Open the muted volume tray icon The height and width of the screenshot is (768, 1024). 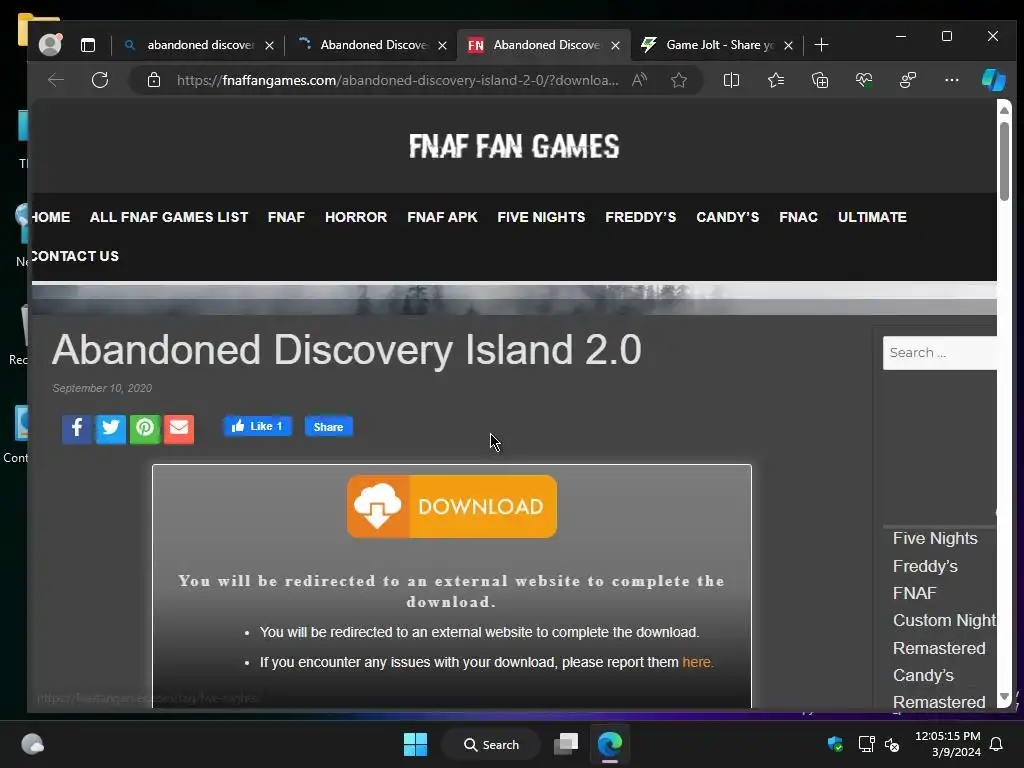[892, 744]
